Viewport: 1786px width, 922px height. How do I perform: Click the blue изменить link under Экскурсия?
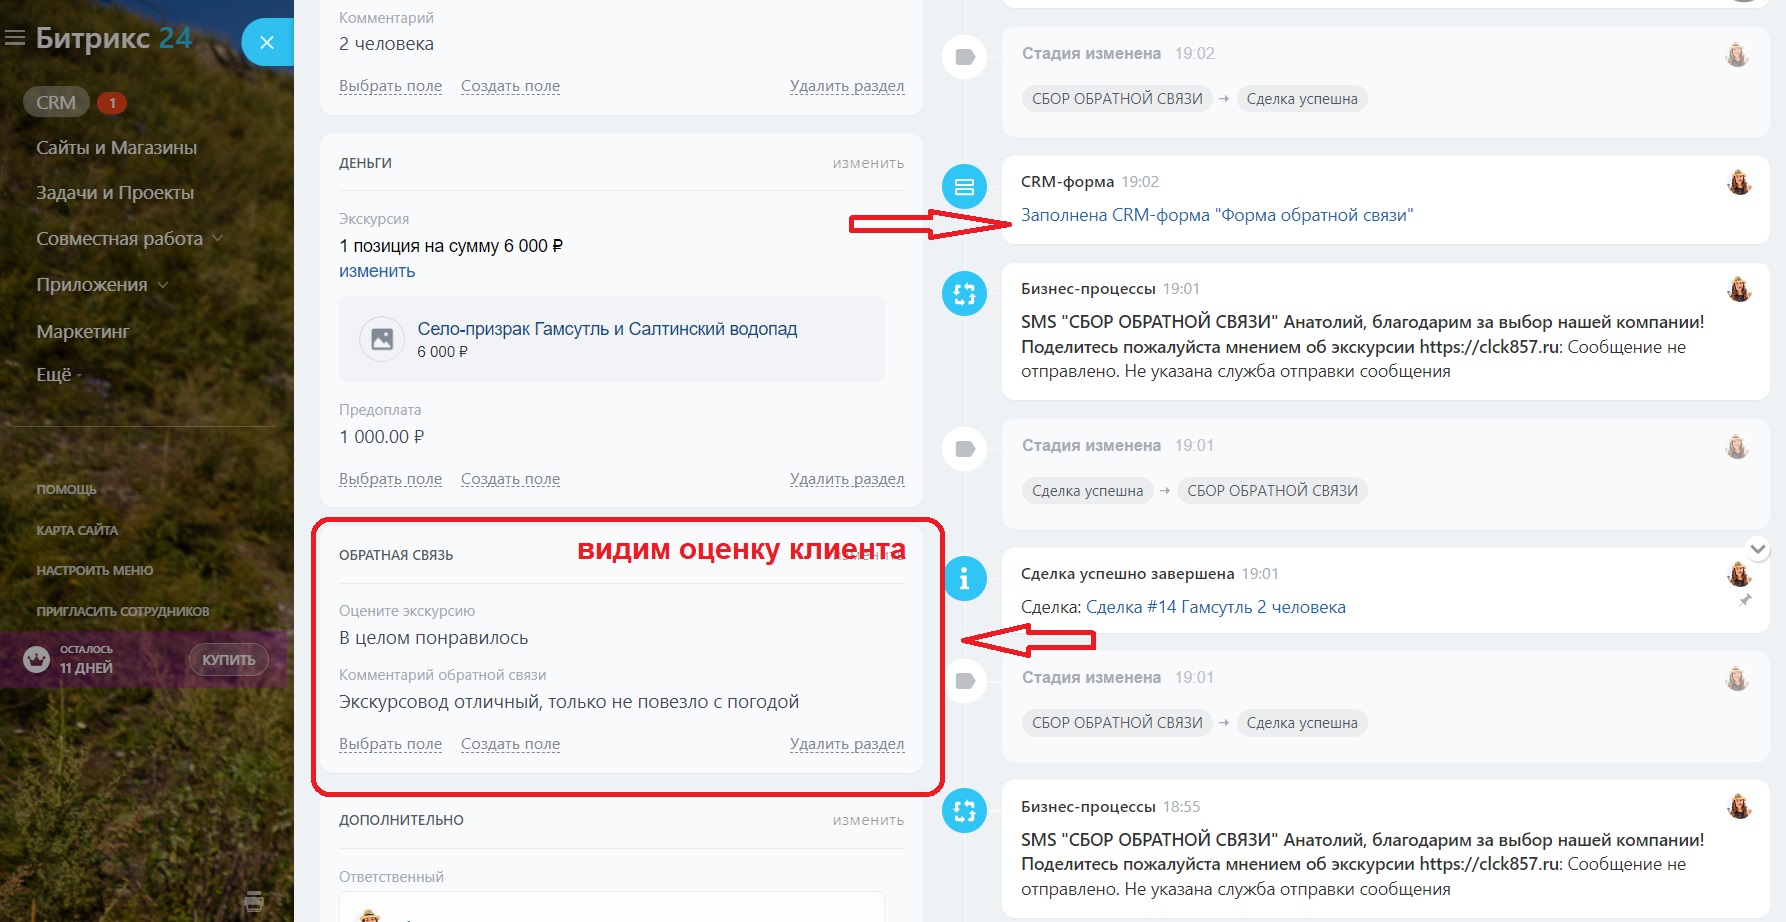(x=377, y=271)
